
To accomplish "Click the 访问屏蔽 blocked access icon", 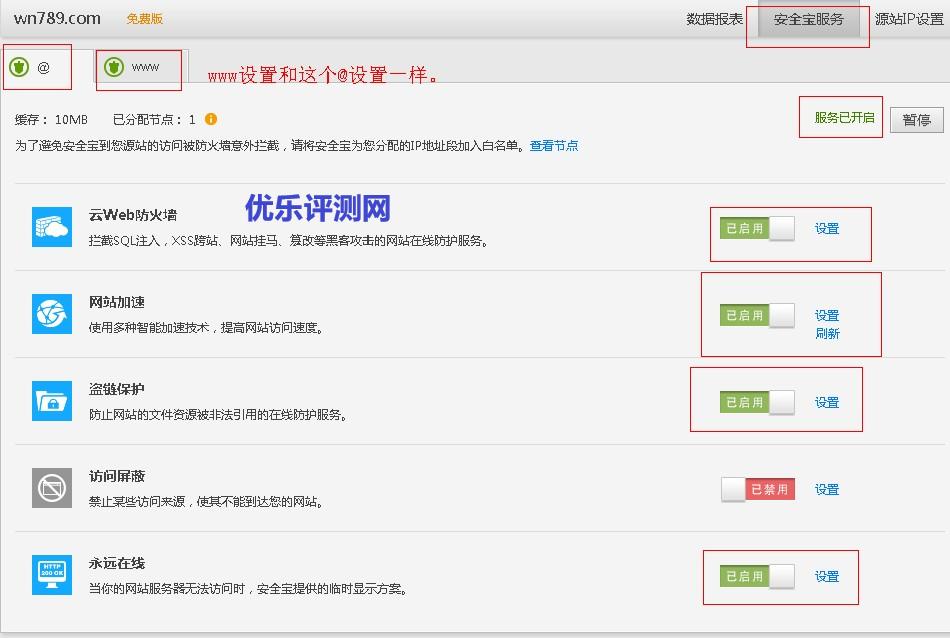I will click(52, 488).
